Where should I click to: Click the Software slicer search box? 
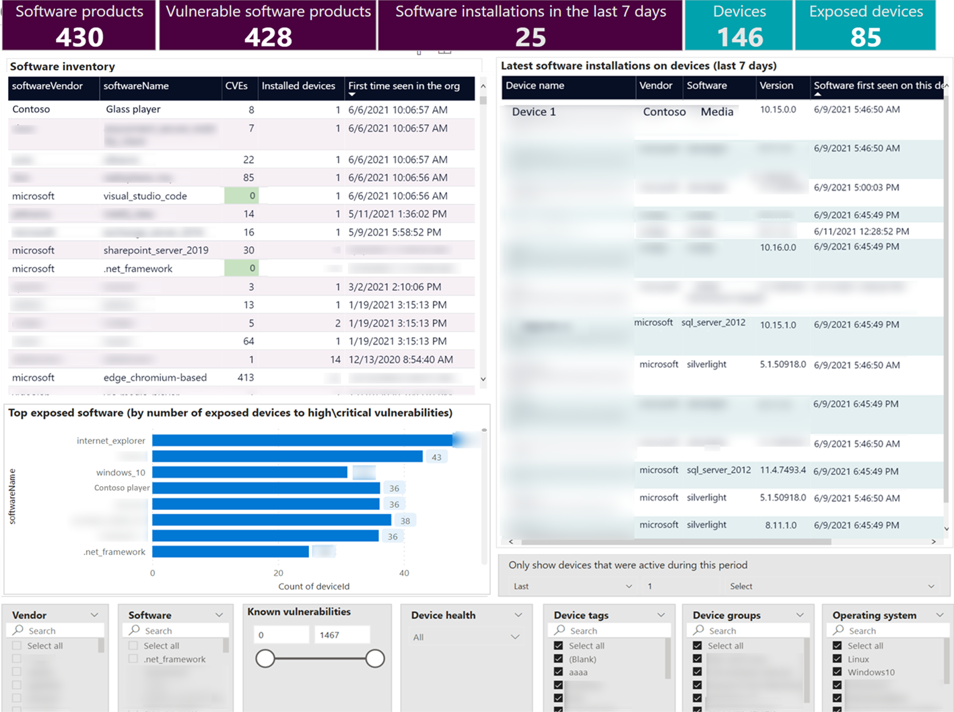point(176,630)
